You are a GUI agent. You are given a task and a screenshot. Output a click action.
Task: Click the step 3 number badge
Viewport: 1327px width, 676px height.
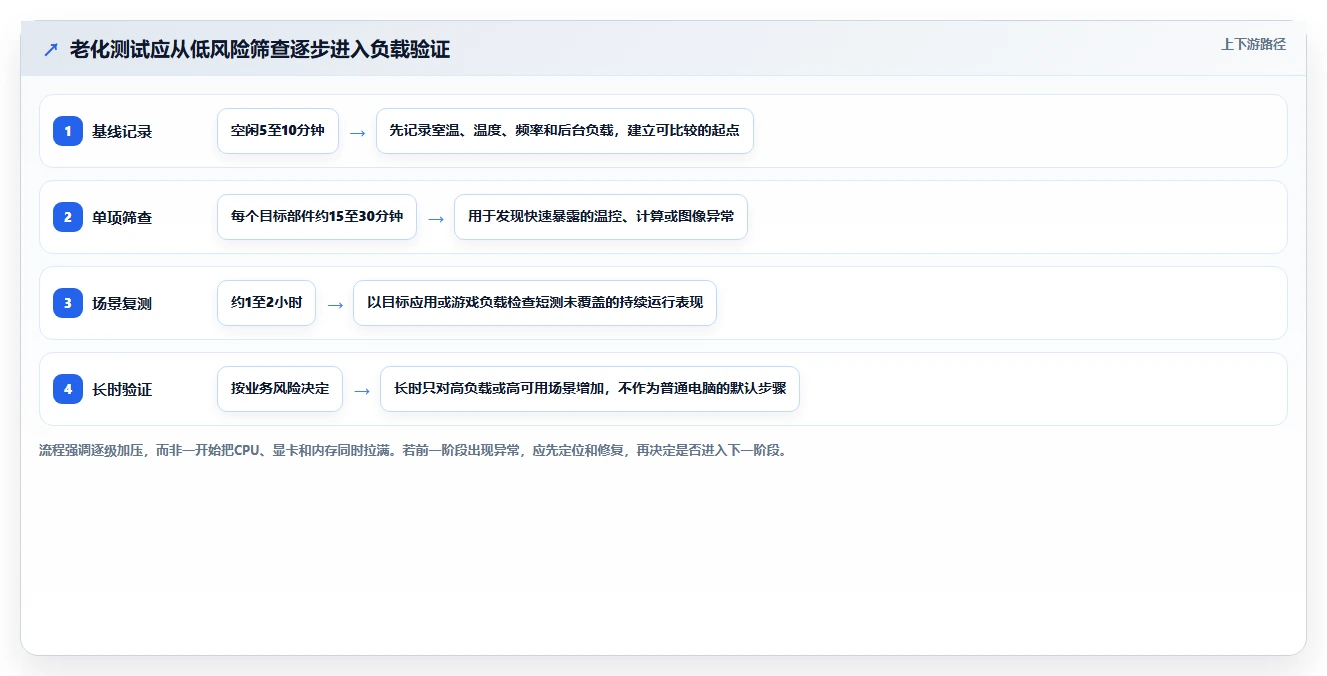point(68,303)
